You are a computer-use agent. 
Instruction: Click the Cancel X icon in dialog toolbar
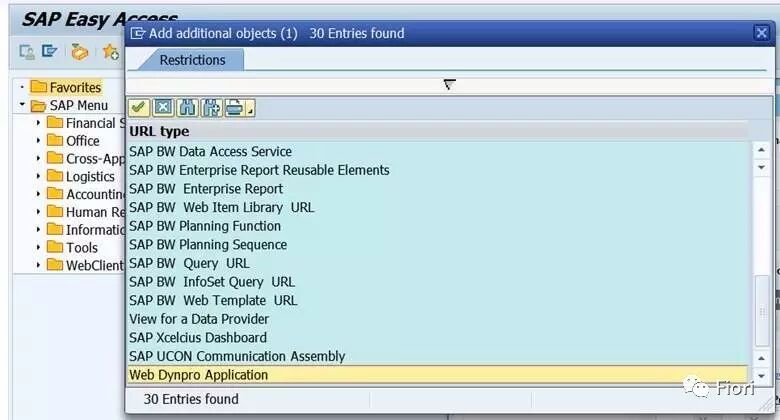click(x=163, y=107)
